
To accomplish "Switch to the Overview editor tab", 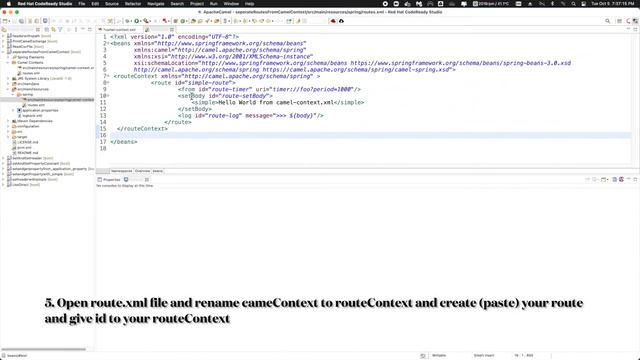I will [142, 171].
